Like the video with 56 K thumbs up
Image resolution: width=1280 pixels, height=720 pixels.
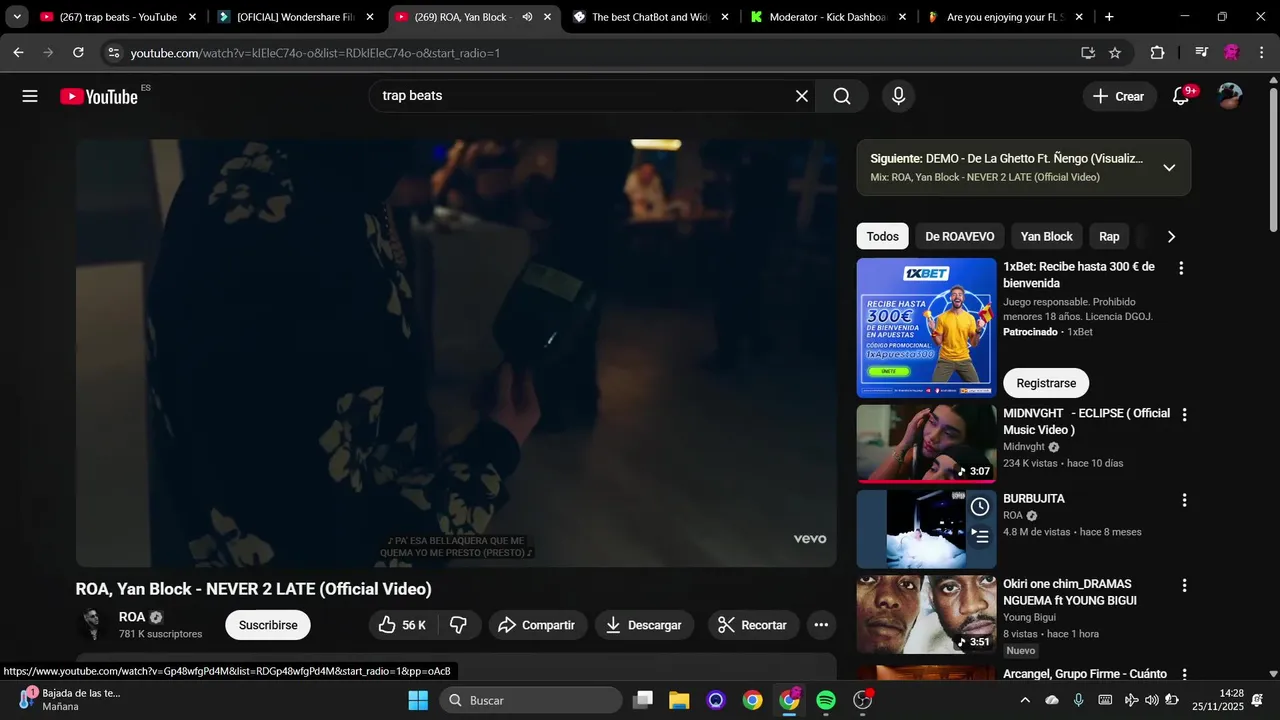(402, 625)
